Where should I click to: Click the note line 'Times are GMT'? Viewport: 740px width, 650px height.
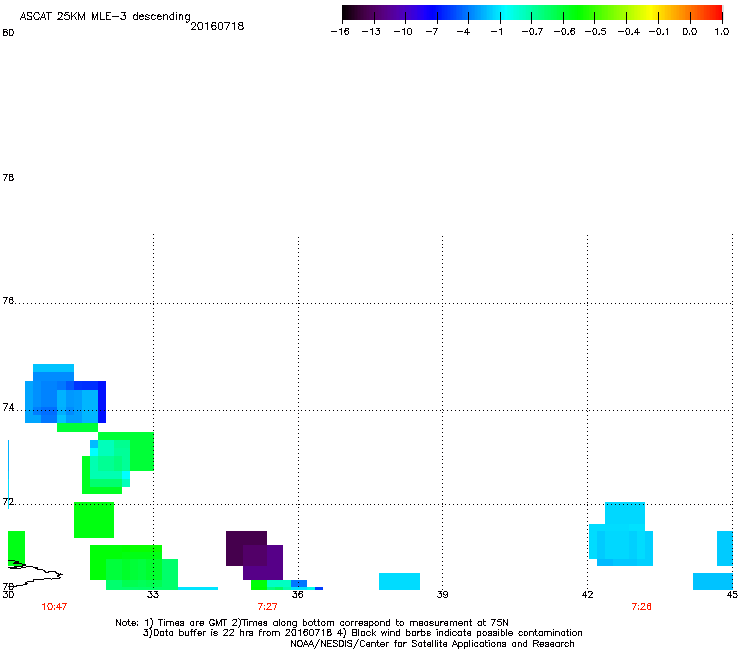(x=311, y=623)
